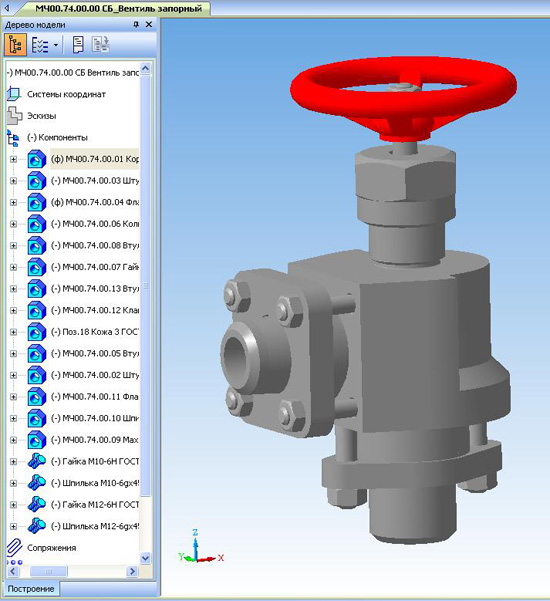Click the document page icon in tree toolbar
Viewport: 550px width, 601px height.
tap(78, 45)
